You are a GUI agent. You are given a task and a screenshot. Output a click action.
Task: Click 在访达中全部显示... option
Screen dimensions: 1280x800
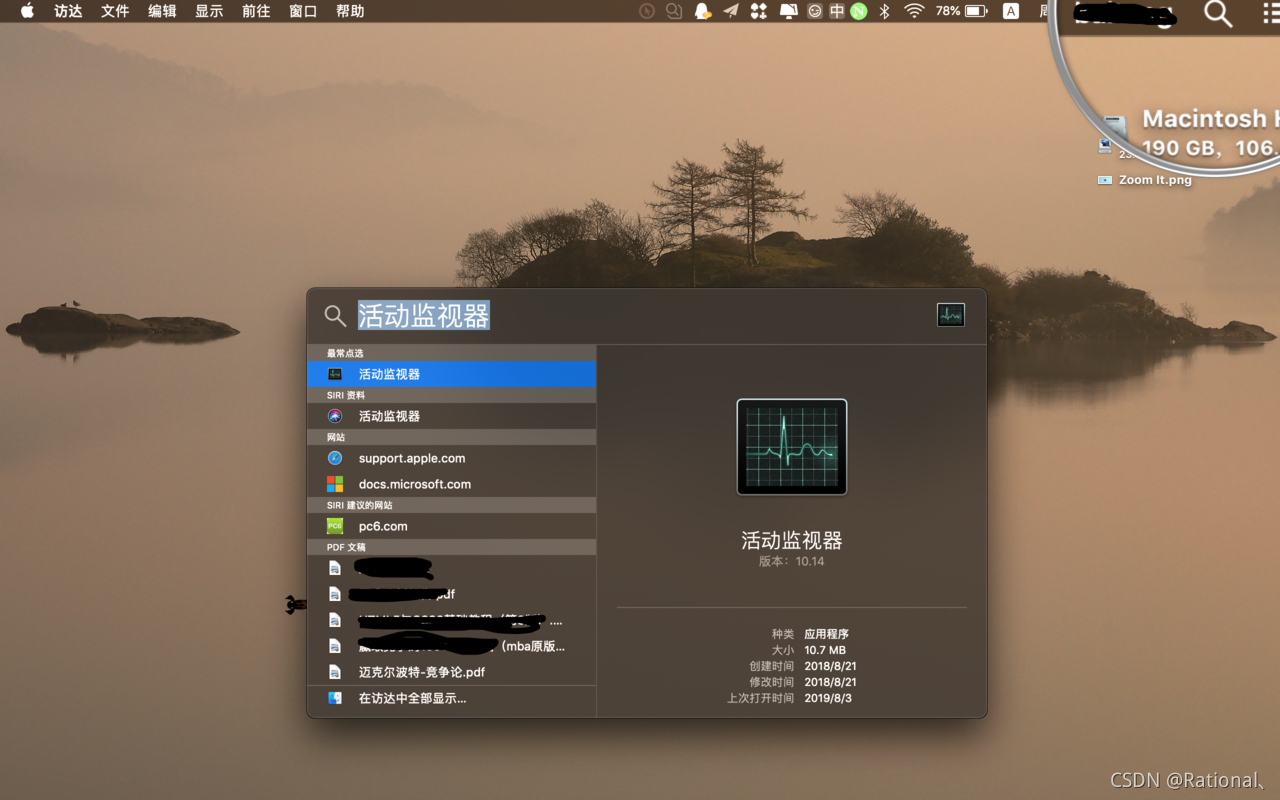click(451, 698)
